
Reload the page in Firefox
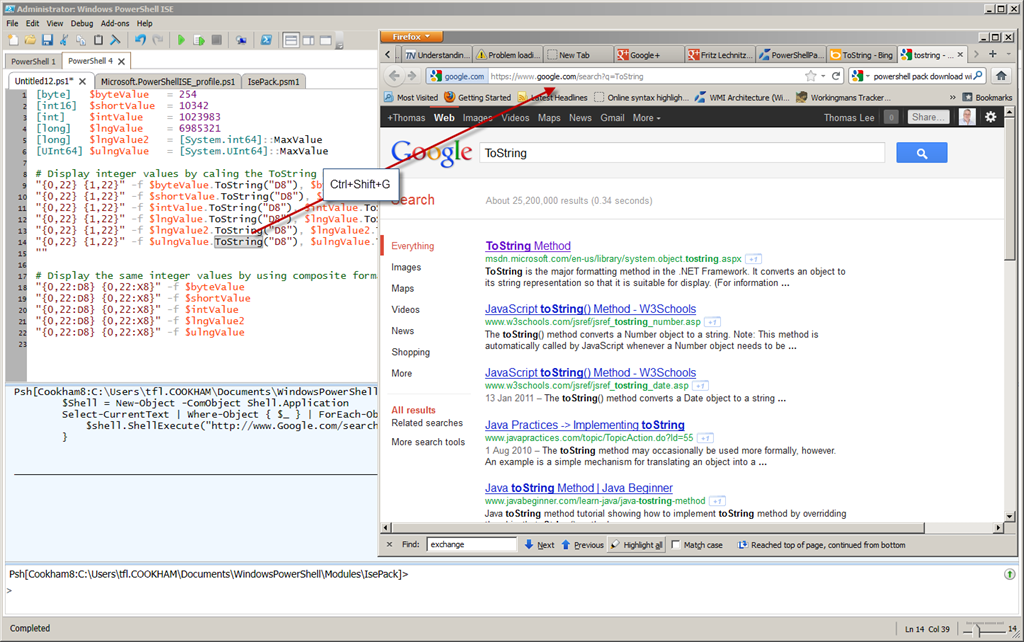[x=836, y=76]
